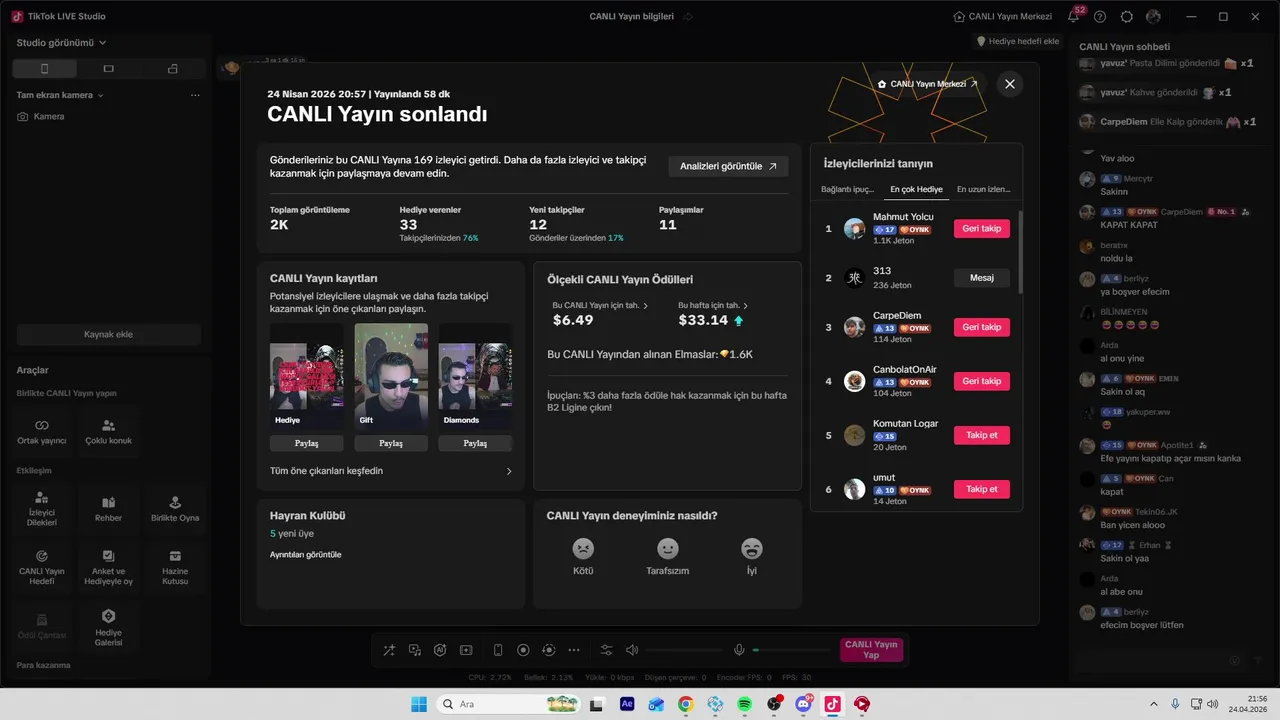
Task: Click CANLI Yayın Yap button
Action: (x=871, y=650)
